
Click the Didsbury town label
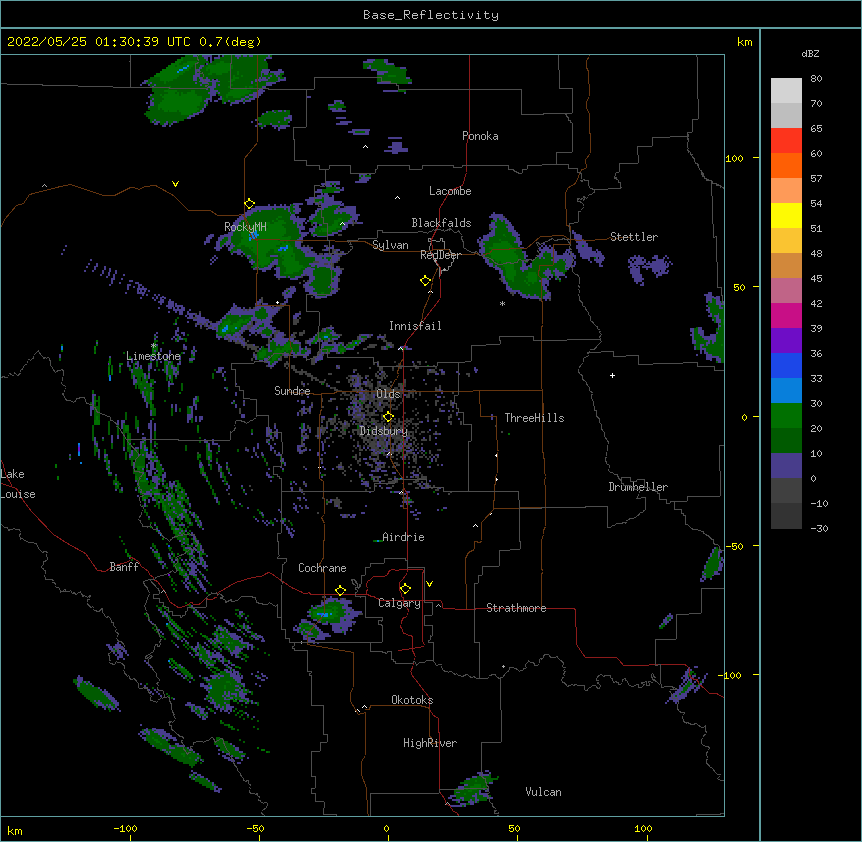(383, 431)
